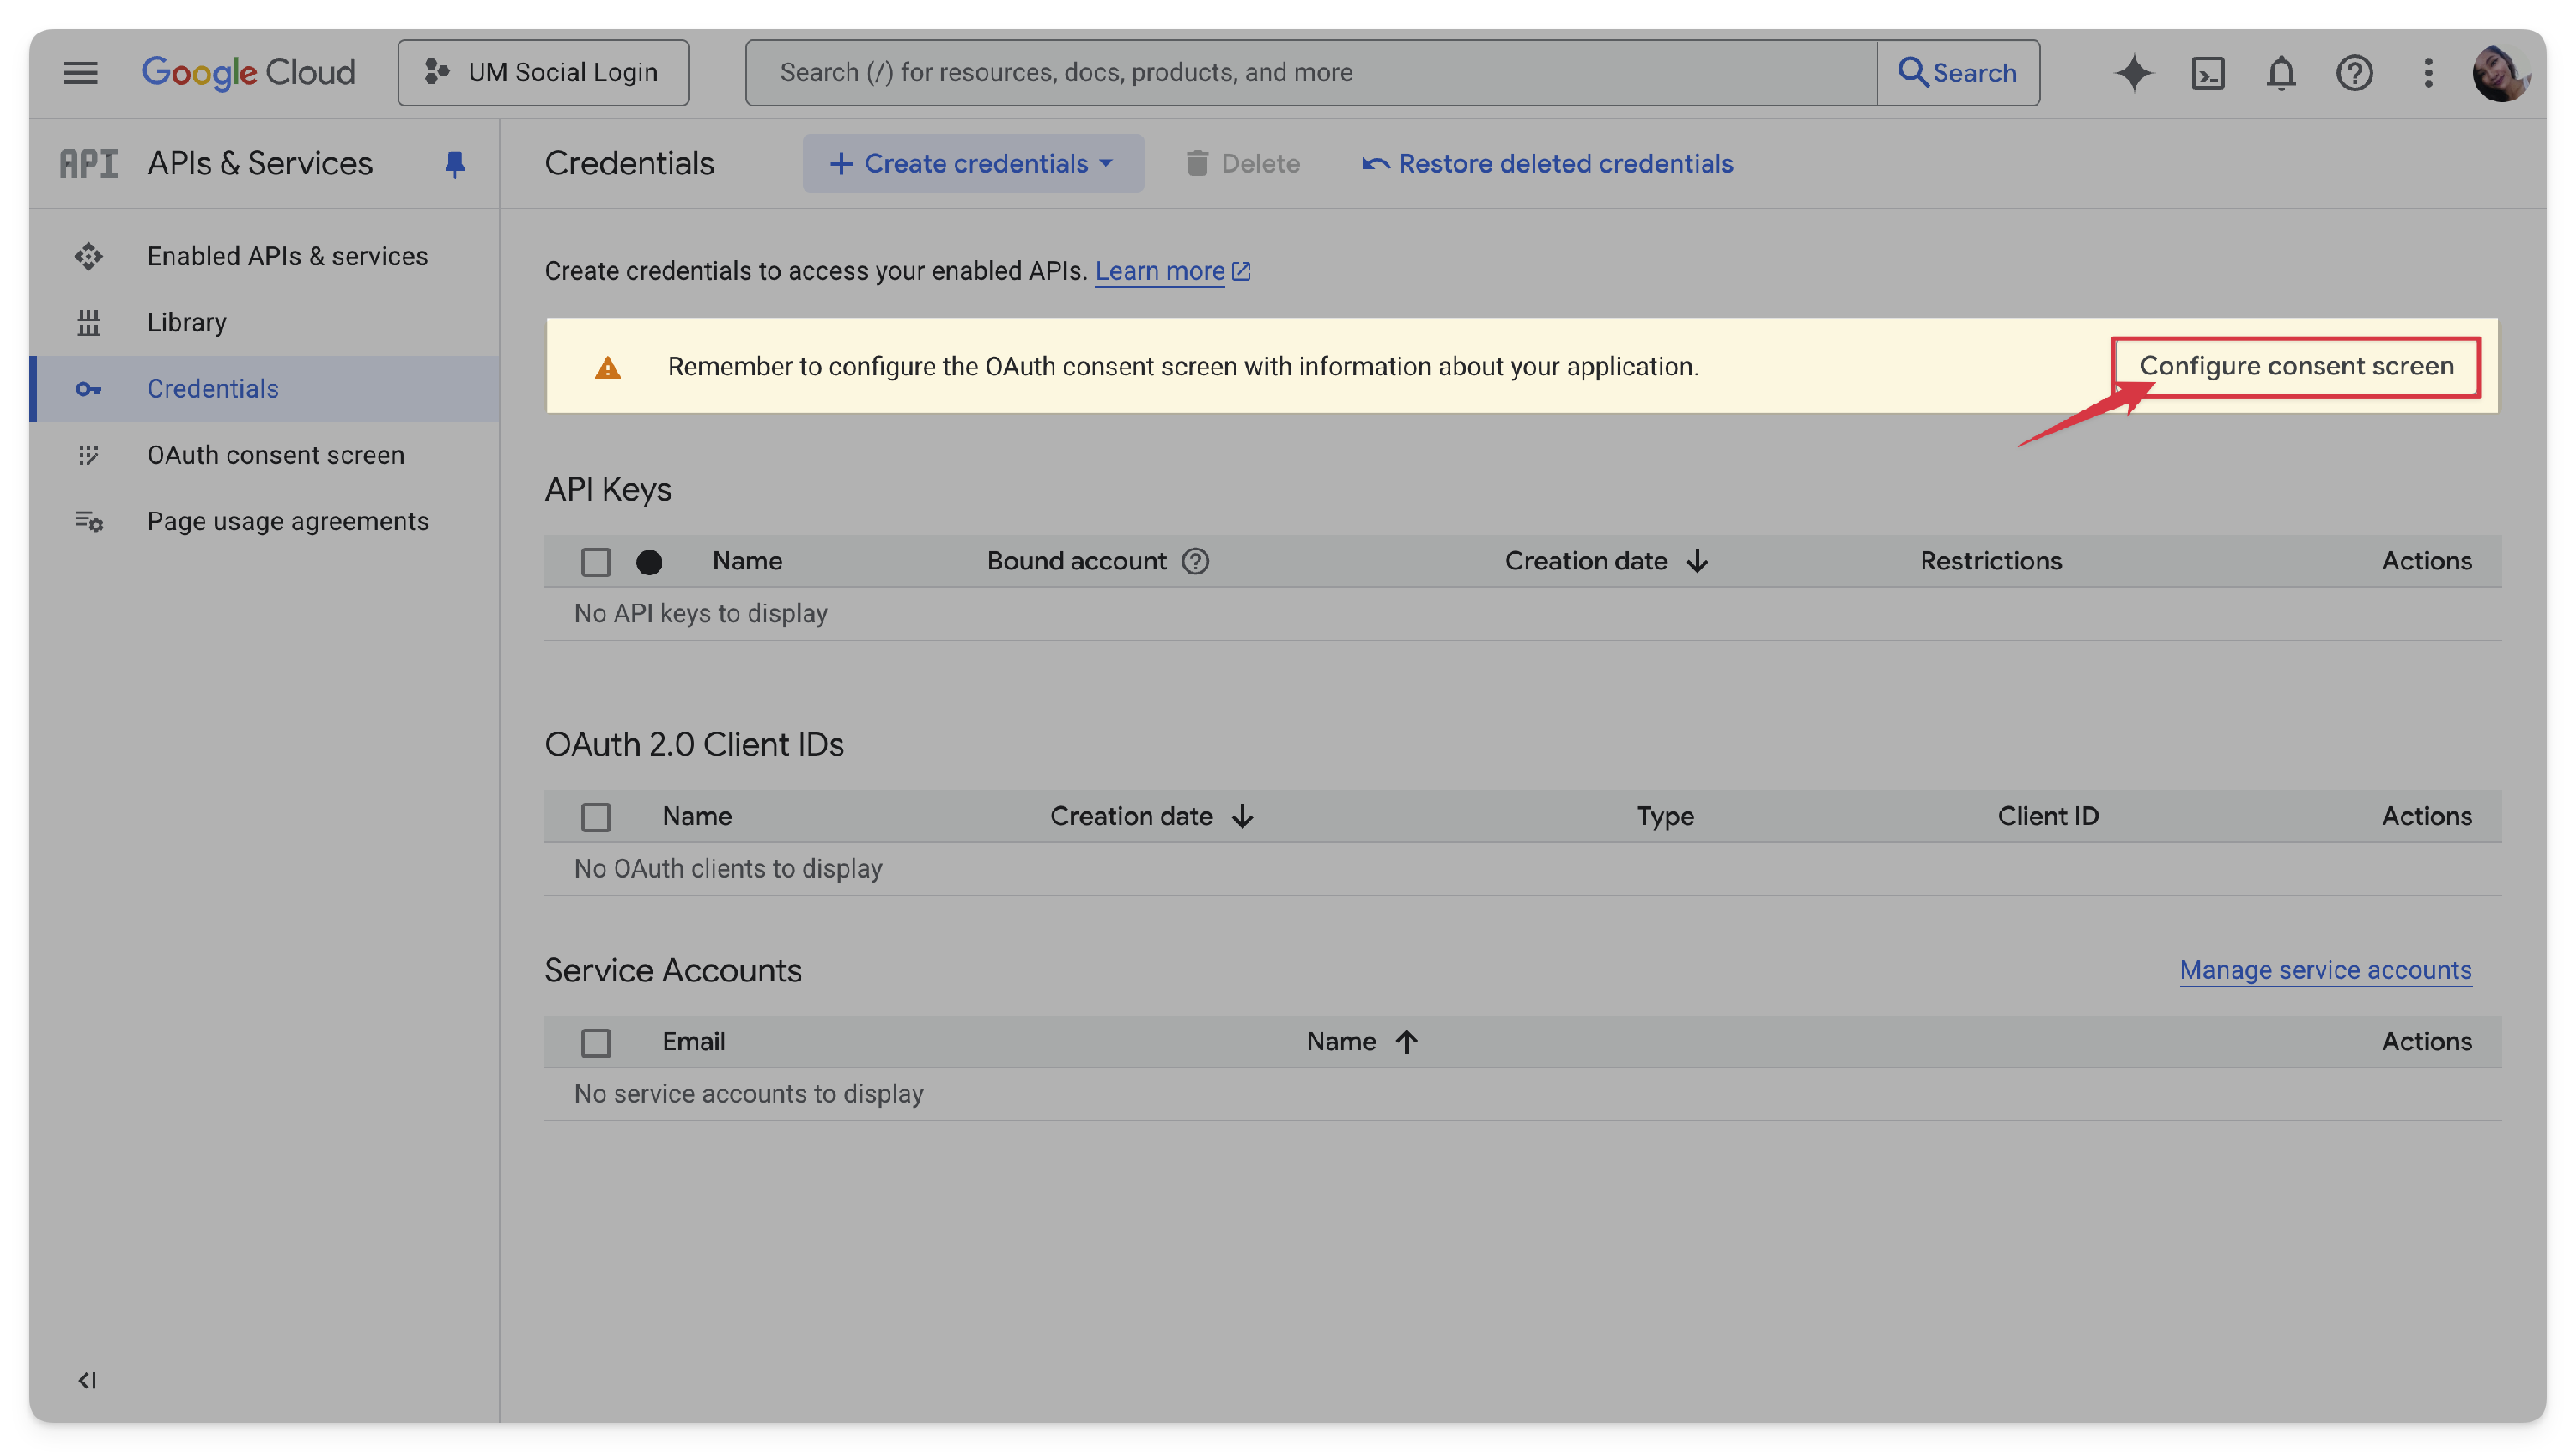Click Bound account help tooltip icon

[x=1195, y=561]
